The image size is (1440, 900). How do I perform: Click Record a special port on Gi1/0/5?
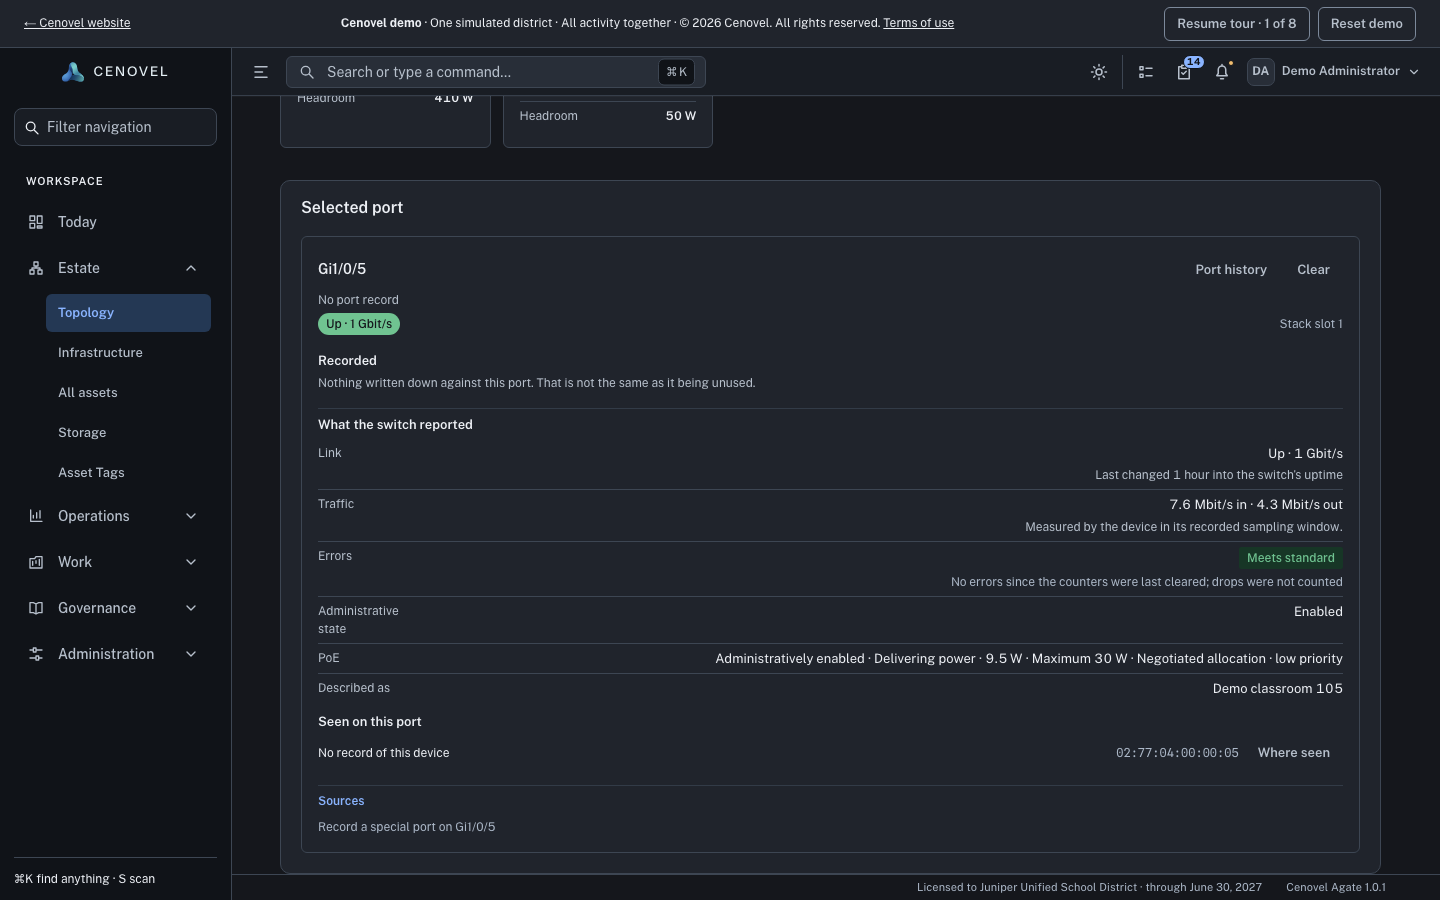[406, 827]
